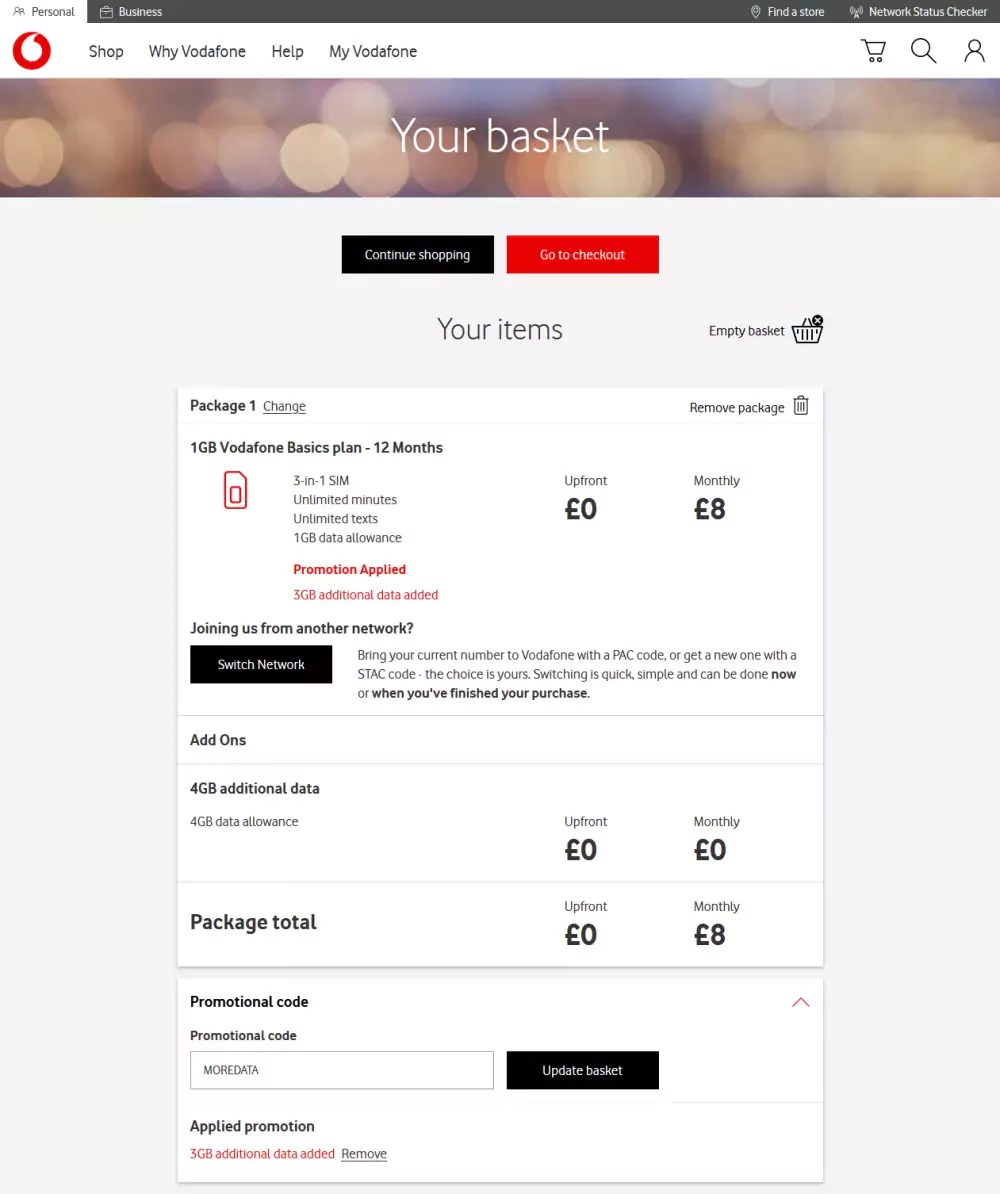Viewport: 1000px width, 1194px height.
Task: Click the Vodafone logo
Action: click(31, 51)
